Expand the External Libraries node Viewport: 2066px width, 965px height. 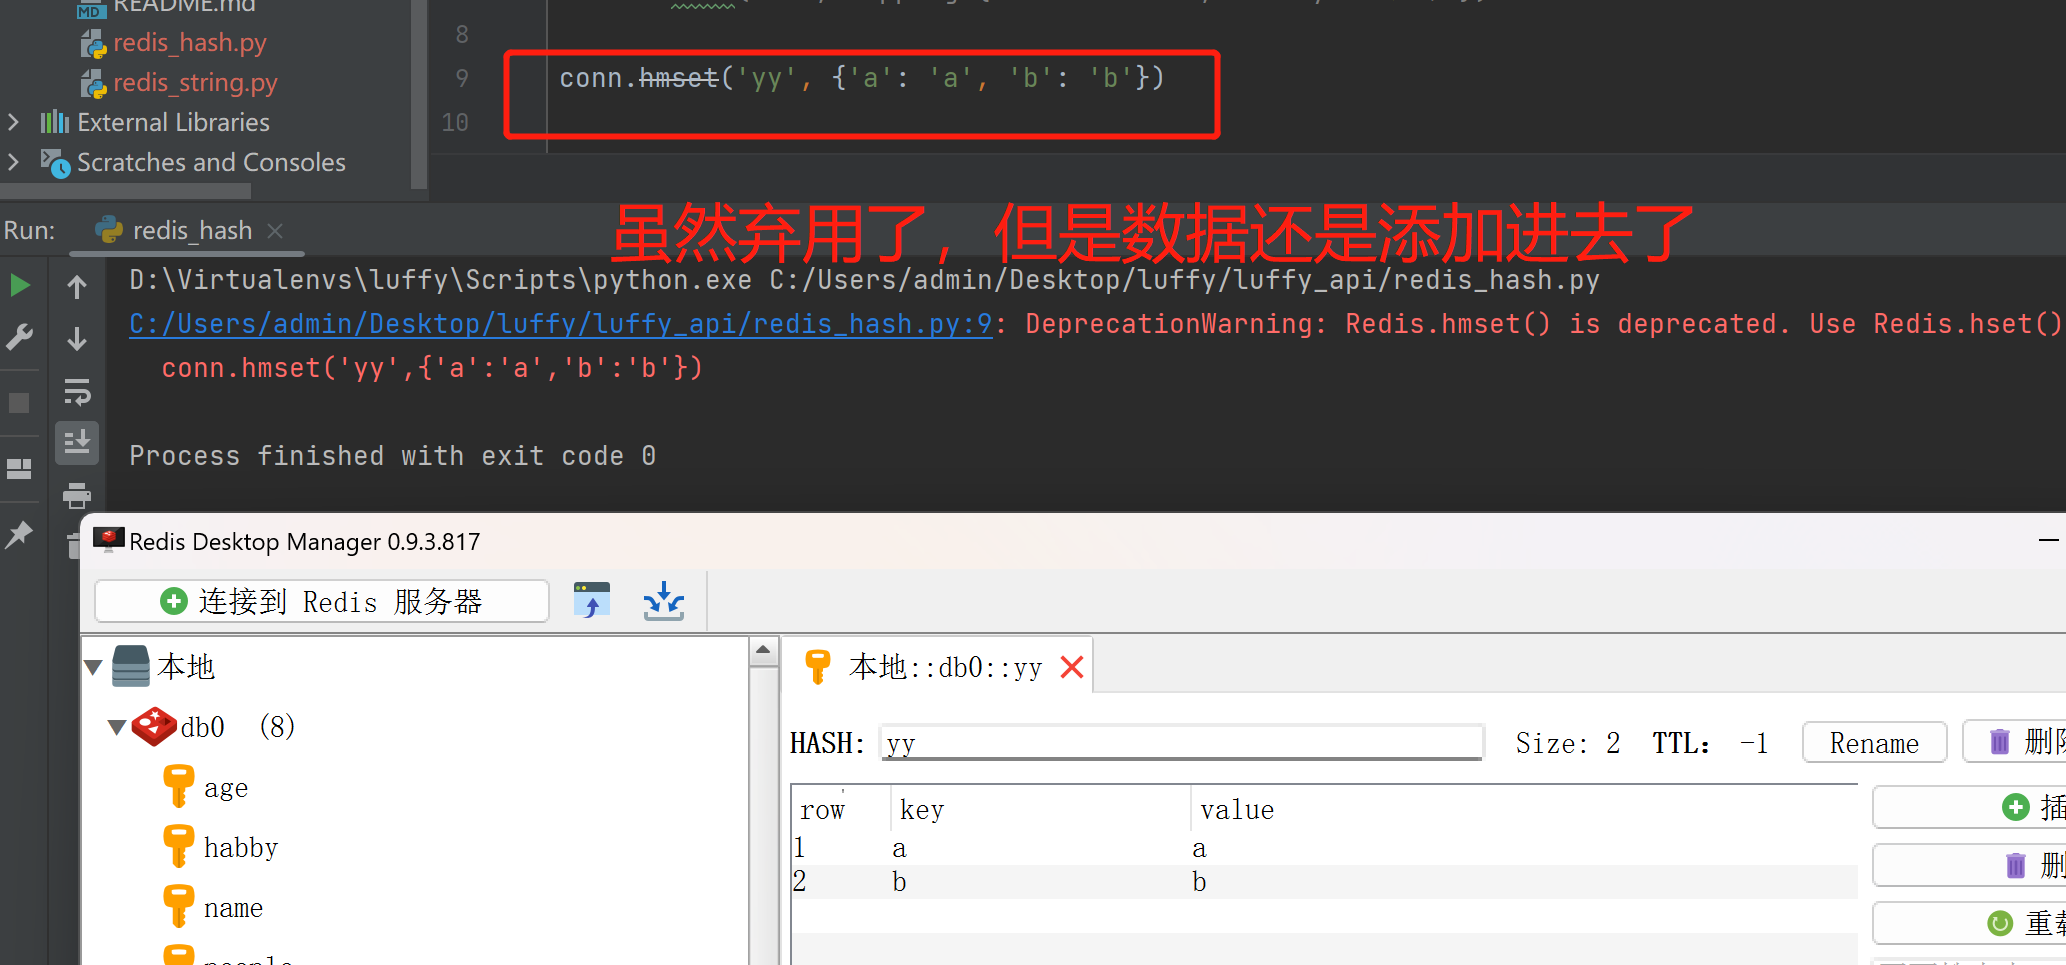[x=13, y=122]
